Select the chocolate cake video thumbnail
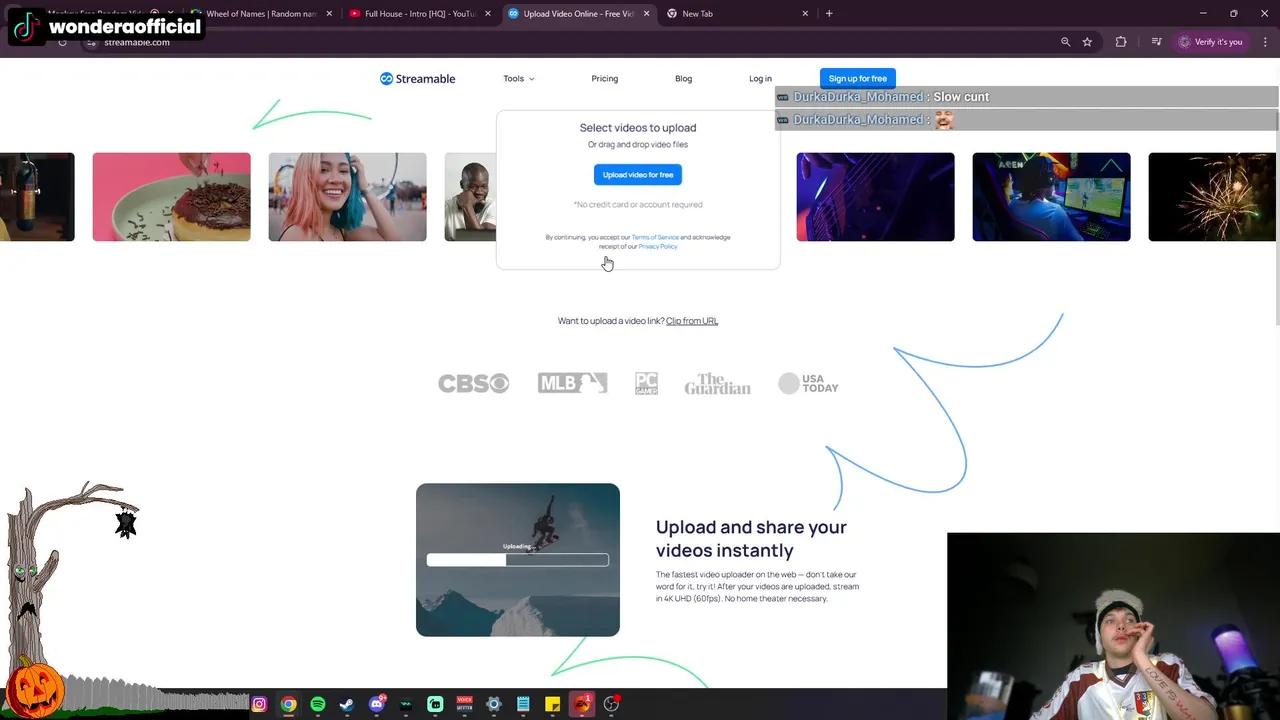Image resolution: width=1280 pixels, height=720 pixels. (x=171, y=197)
